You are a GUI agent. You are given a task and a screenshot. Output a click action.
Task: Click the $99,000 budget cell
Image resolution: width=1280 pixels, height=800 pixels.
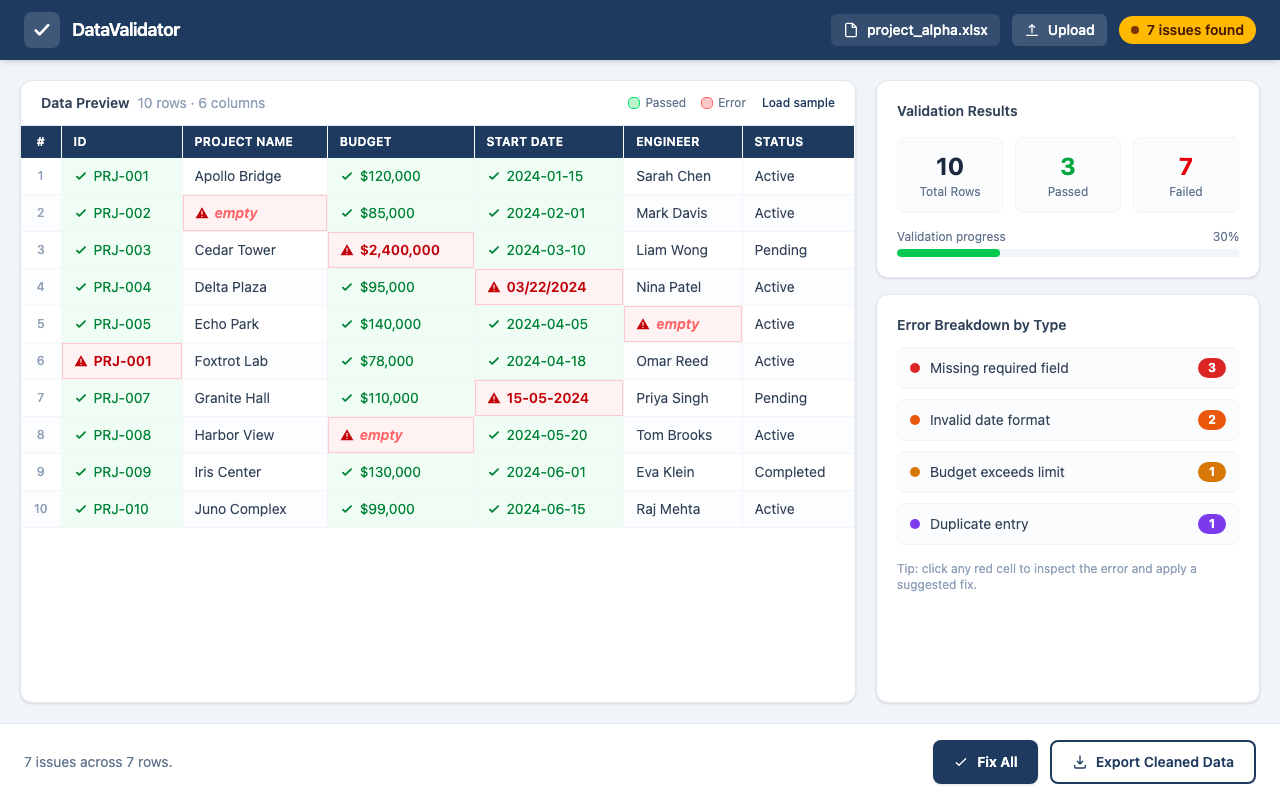(x=401, y=509)
